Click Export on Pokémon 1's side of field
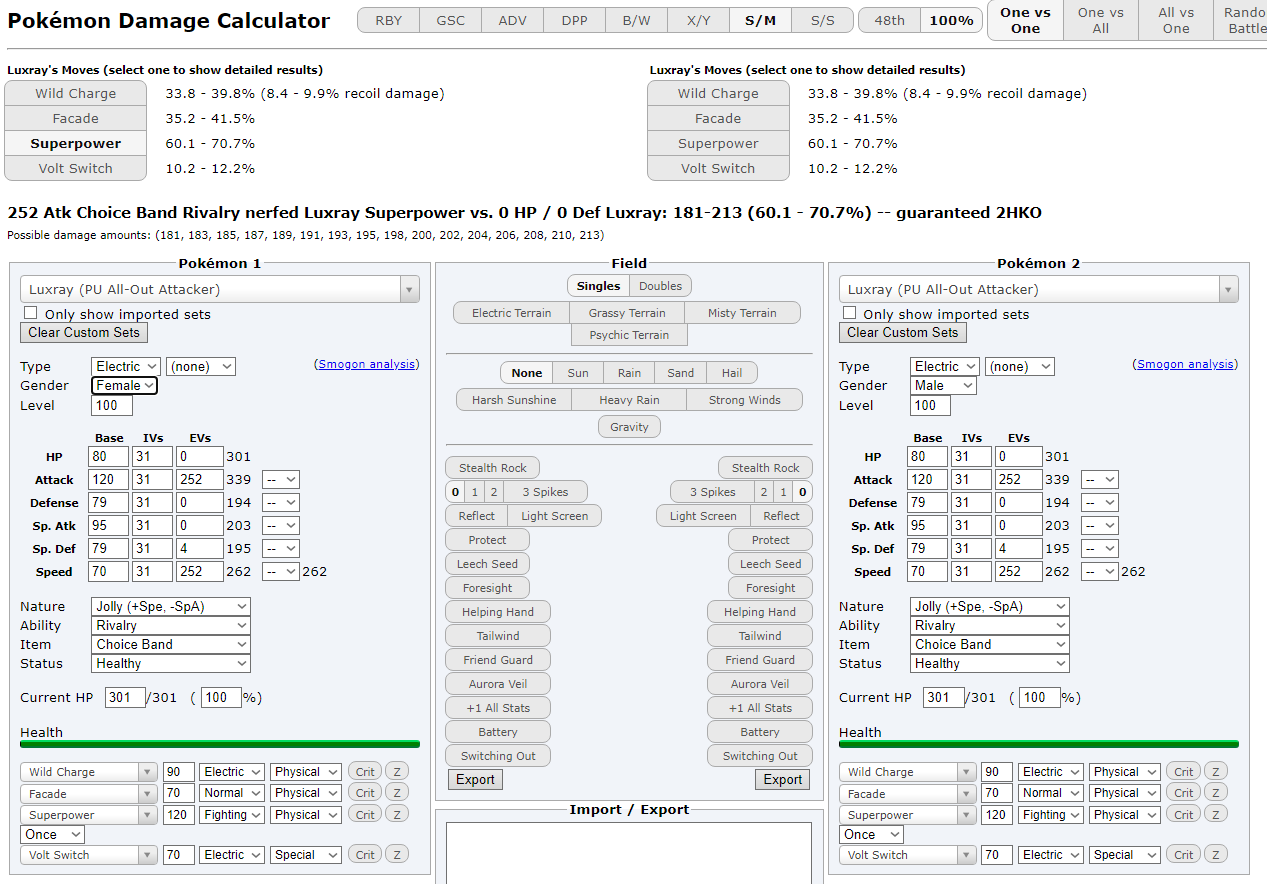Viewport: 1267px width, 884px height. 476,780
